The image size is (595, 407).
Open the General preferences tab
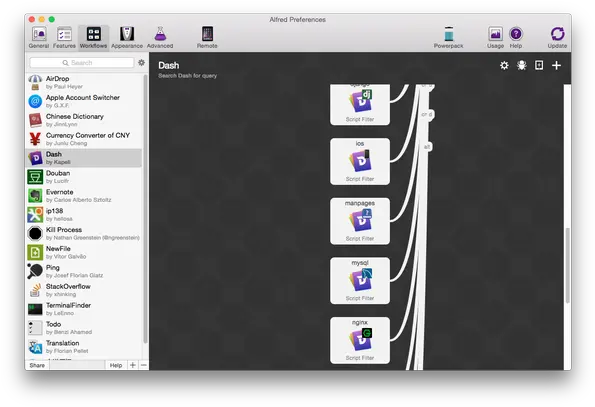pos(39,38)
